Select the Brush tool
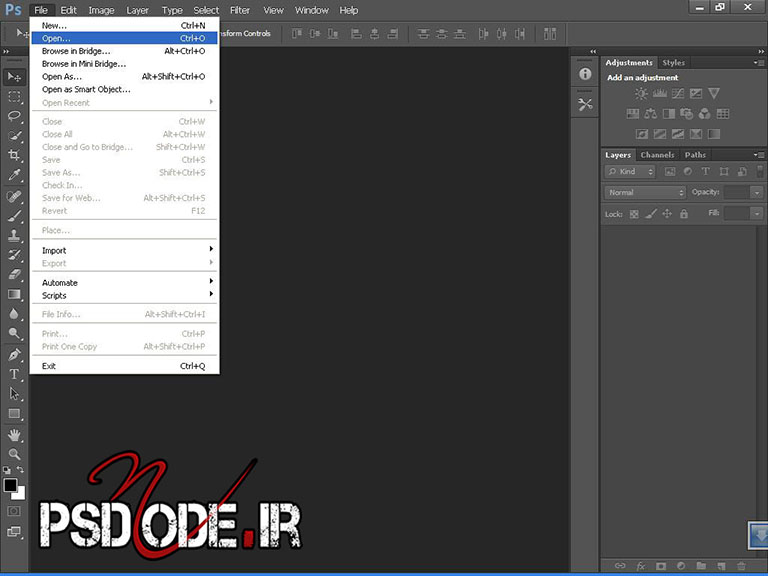This screenshot has width=768, height=576. coord(14,216)
